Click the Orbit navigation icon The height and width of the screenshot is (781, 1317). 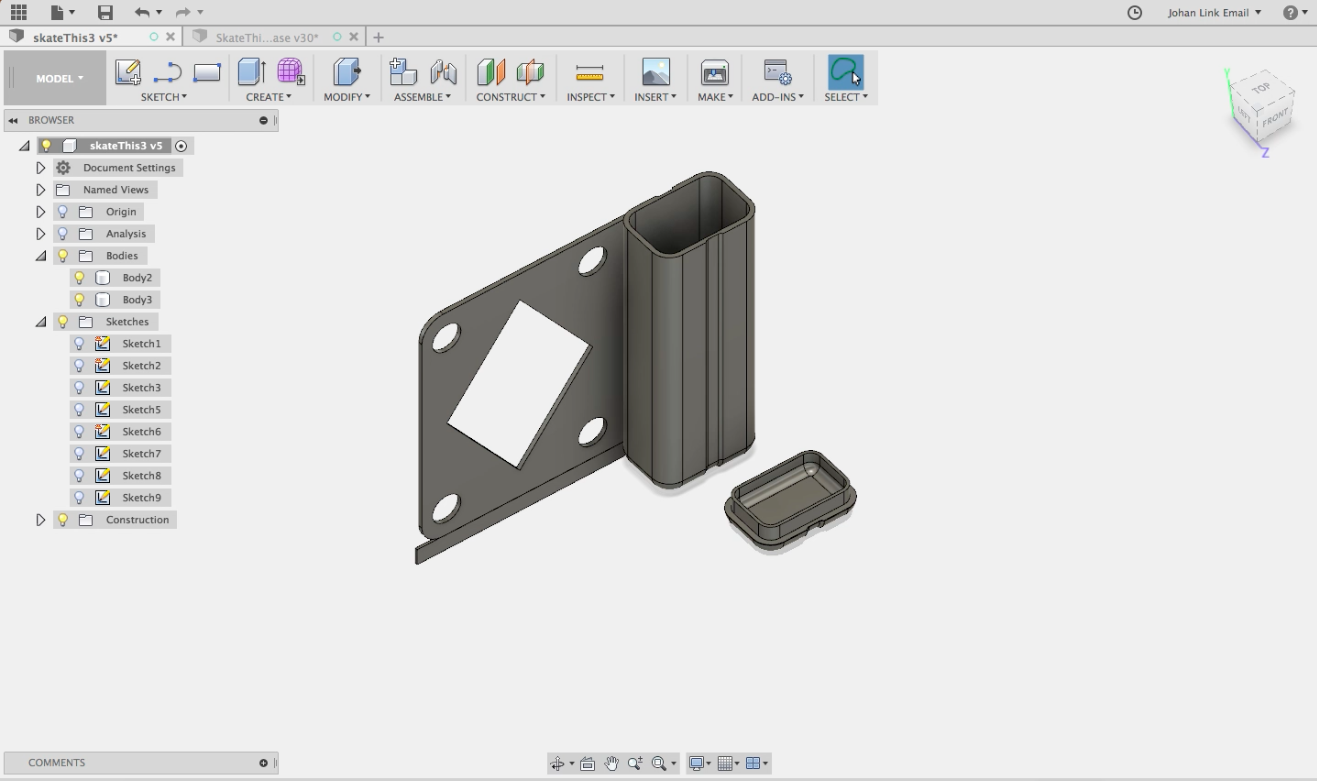[x=557, y=764]
